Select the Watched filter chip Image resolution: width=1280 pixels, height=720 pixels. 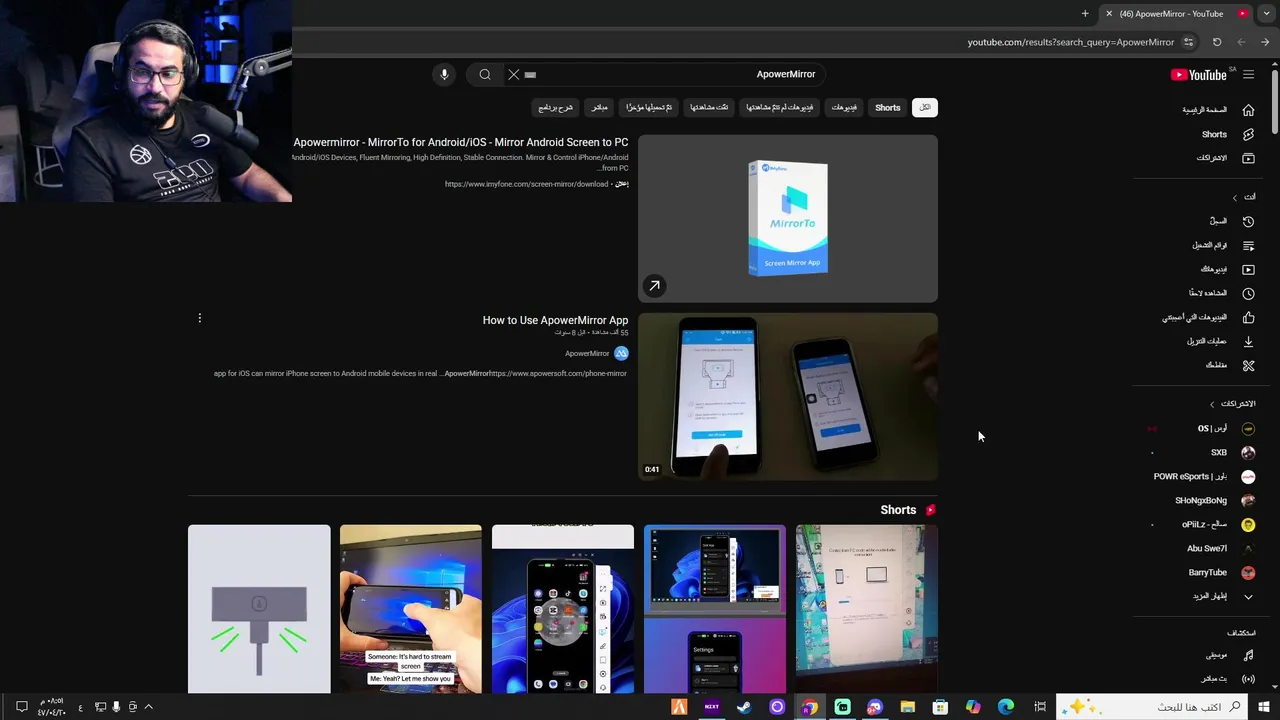[x=709, y=107]
